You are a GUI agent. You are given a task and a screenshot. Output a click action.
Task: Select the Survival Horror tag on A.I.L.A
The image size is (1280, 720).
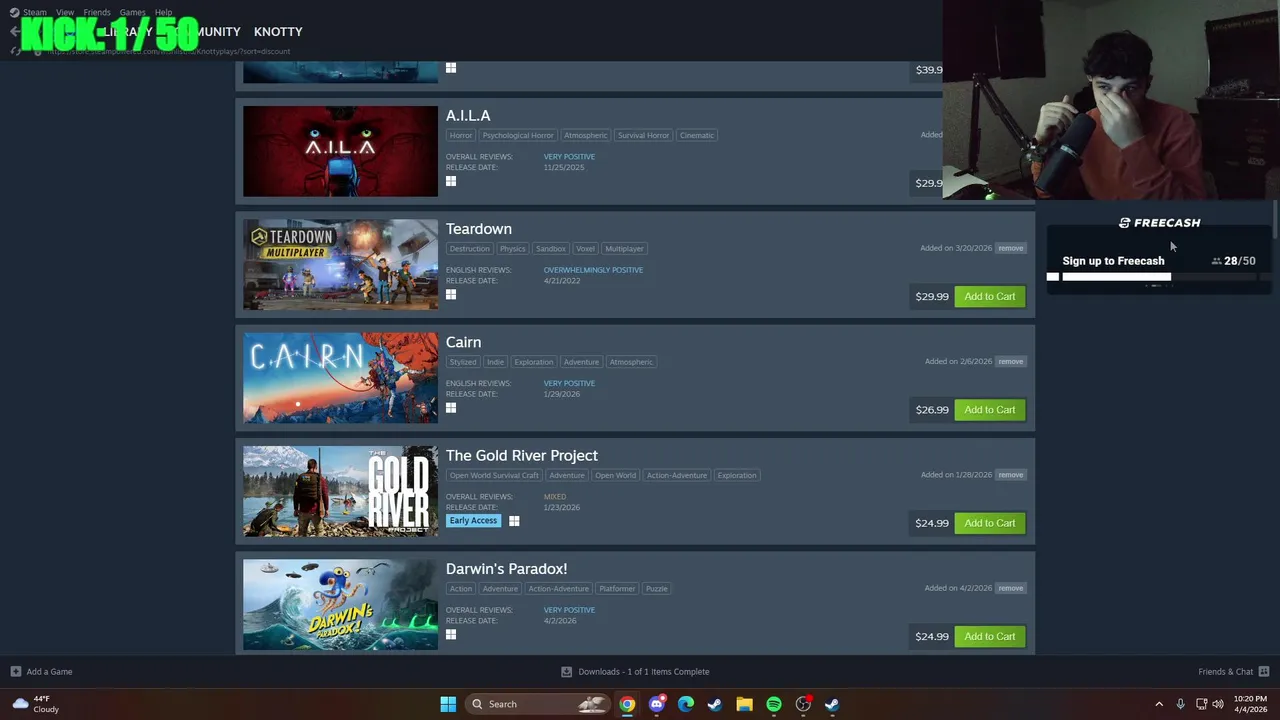(x=643, y=135)
